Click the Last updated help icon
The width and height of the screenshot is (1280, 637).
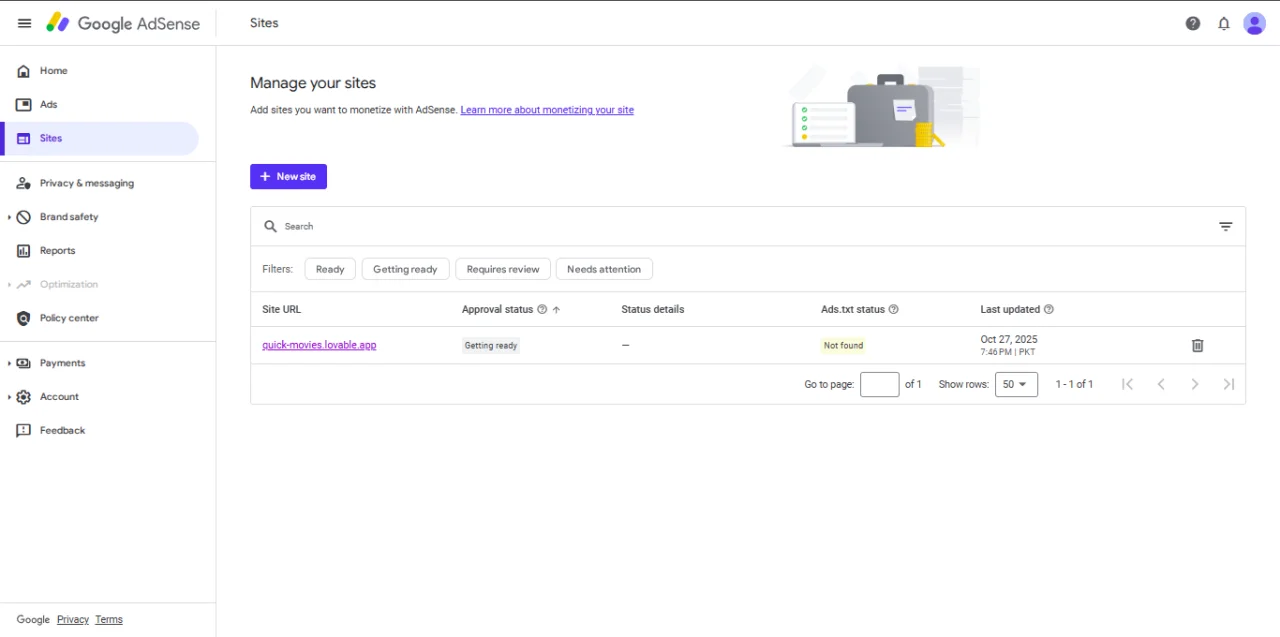(x=1049, y=309)
